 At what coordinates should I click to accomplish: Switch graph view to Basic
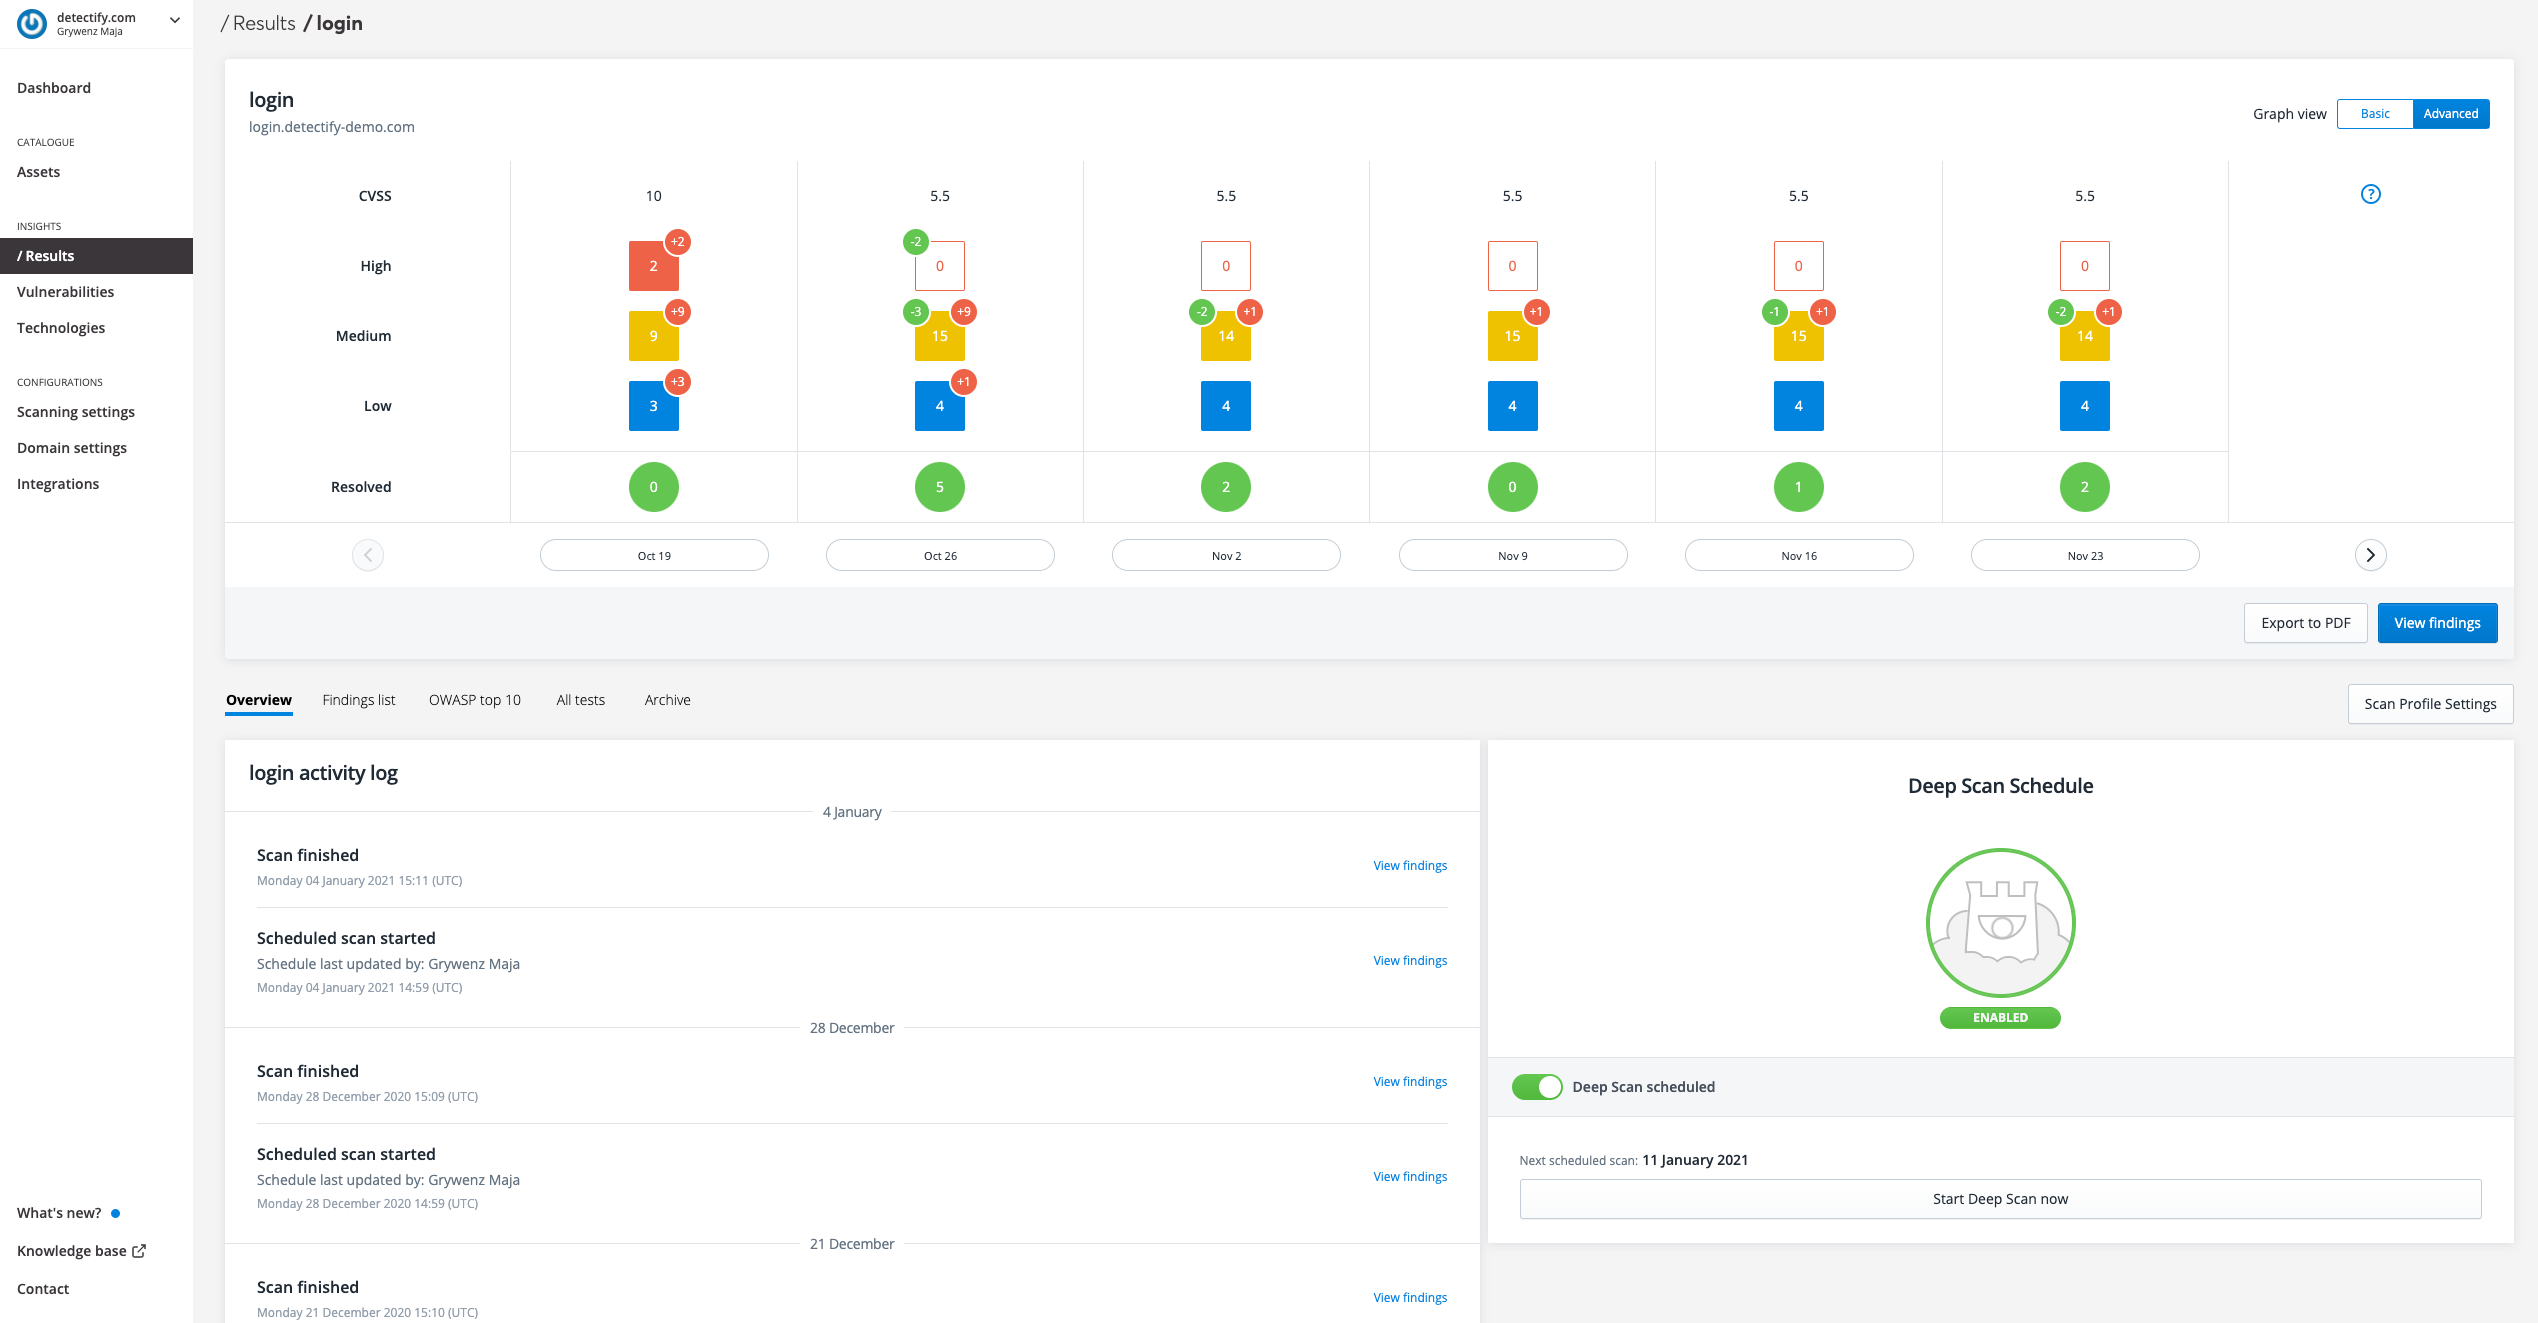[x=2374, y=114]
